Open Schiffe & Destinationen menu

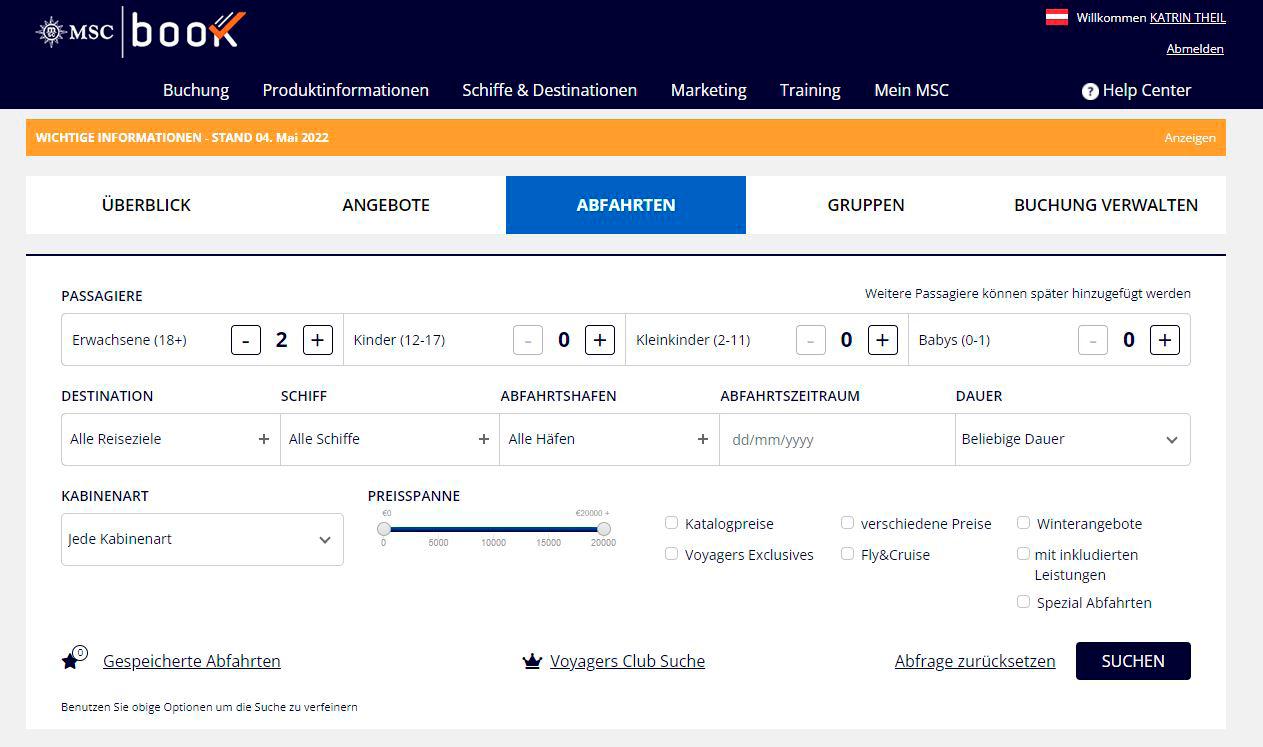click(549, 90)
